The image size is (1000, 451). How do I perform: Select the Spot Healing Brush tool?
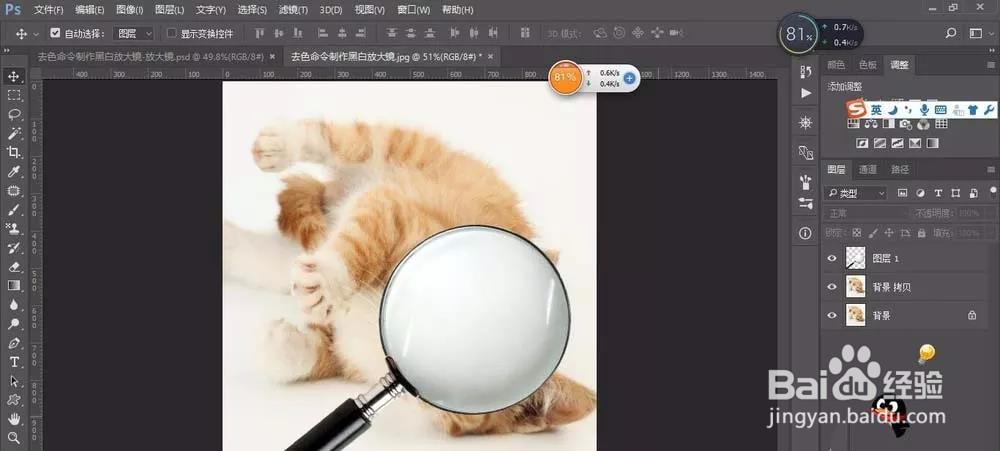tap(13, 191)
